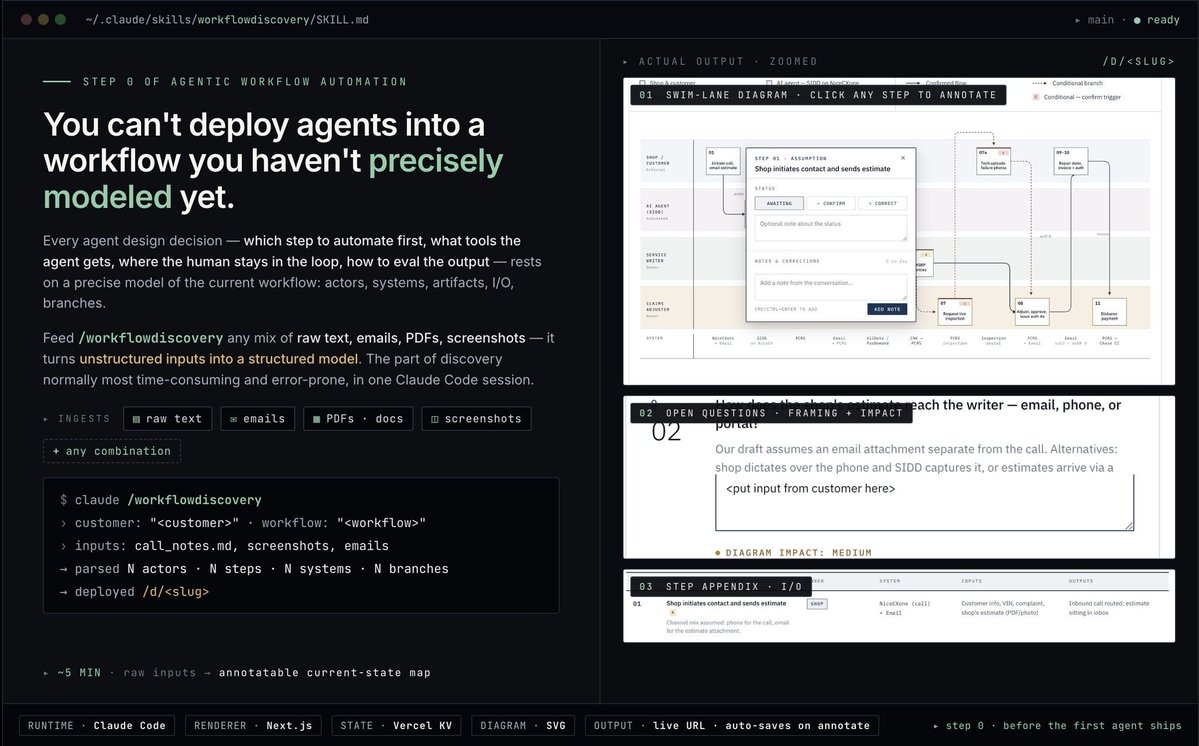This screenshot has height=746, width=1199.
Task: Select step 11 'Disburse payment' box
Action: [x=1109, y=312]
